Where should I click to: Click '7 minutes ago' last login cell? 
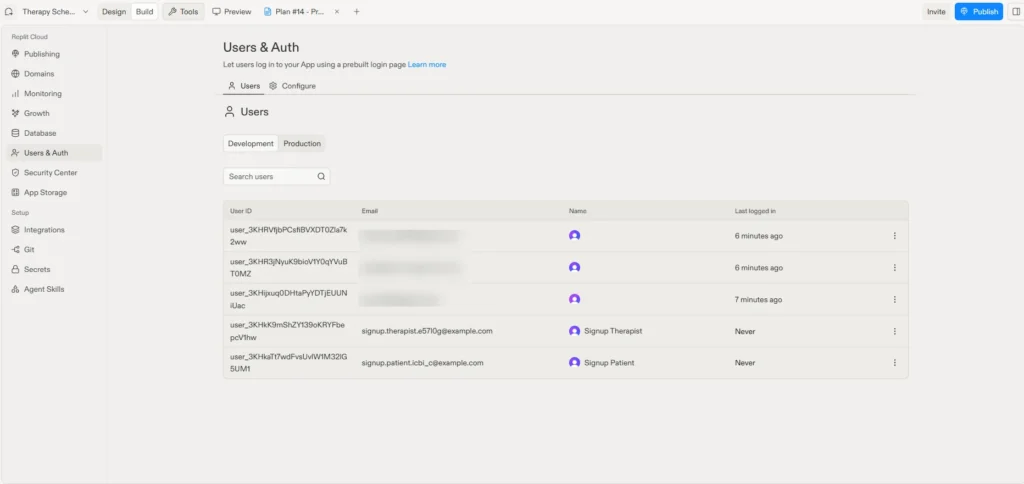tap(758, 300)
